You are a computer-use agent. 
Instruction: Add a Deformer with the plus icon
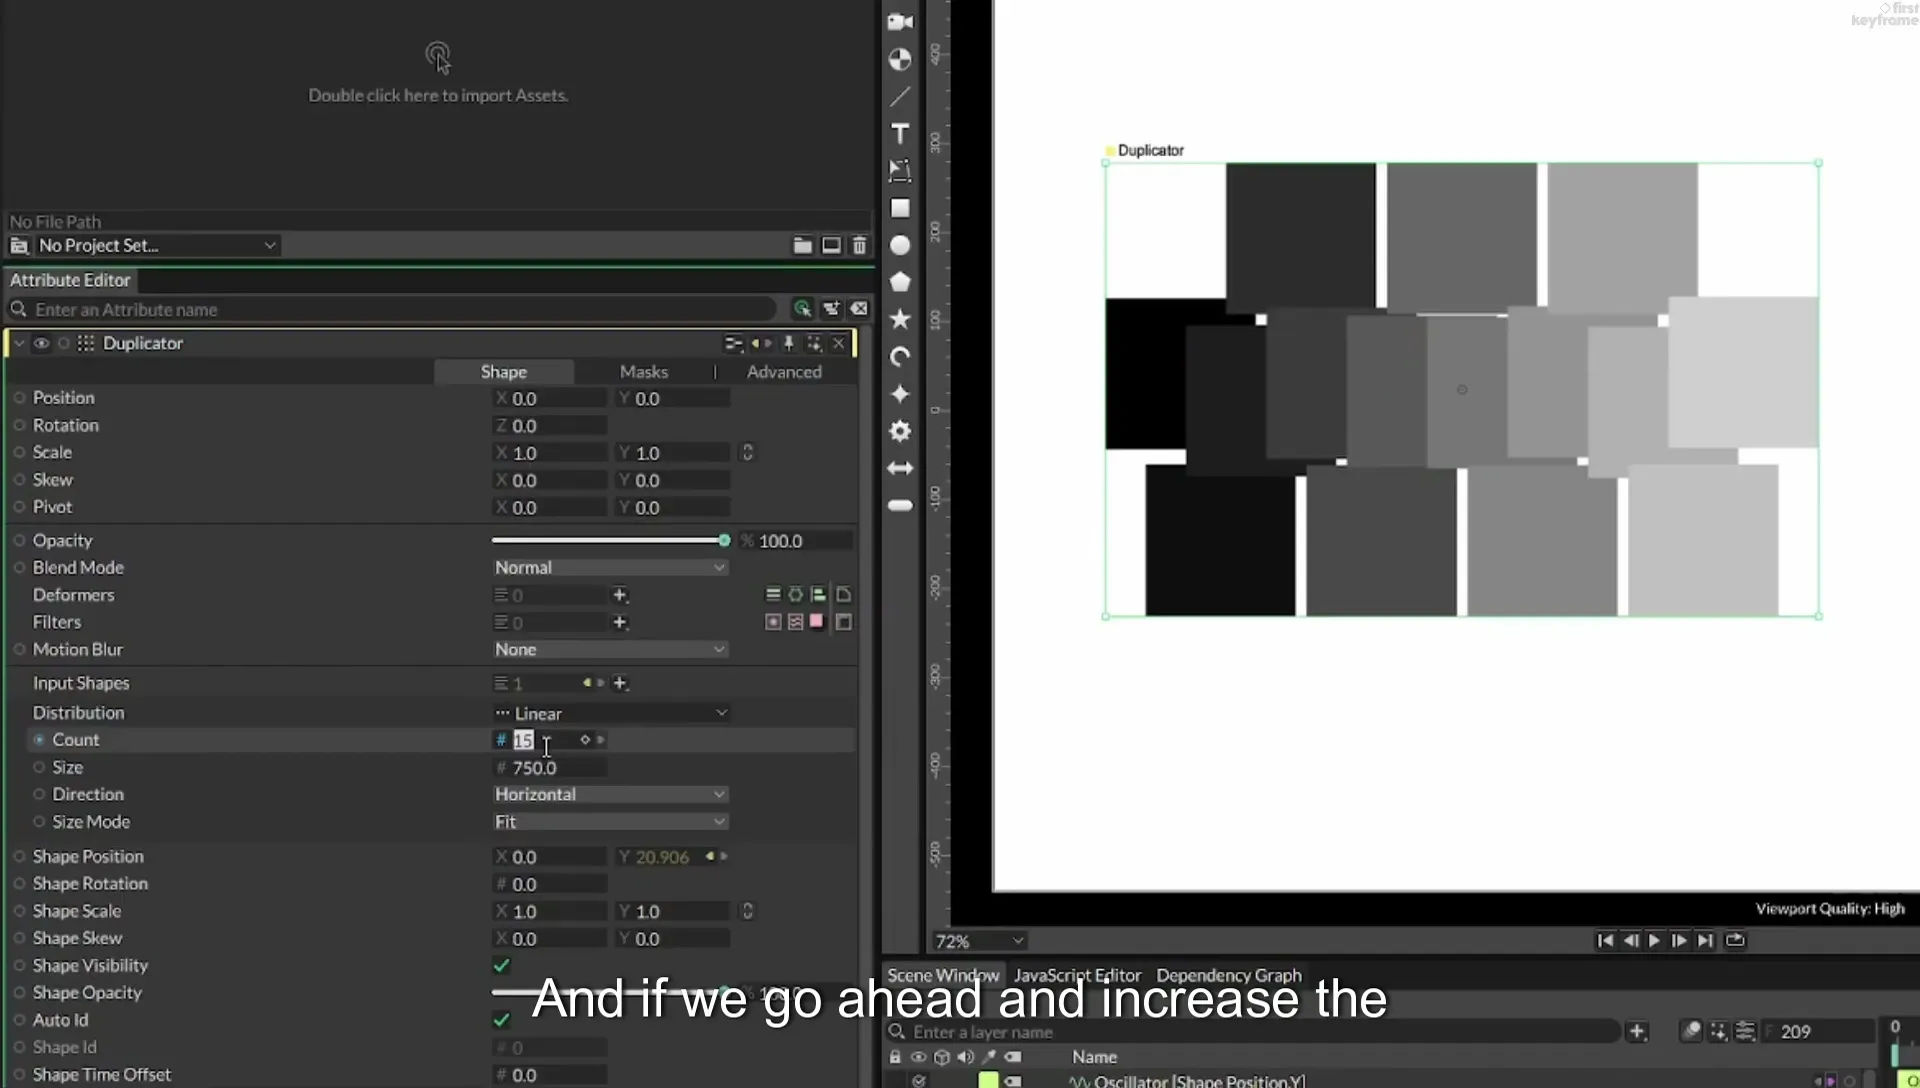pyautogui.click(x=620, y=595)
